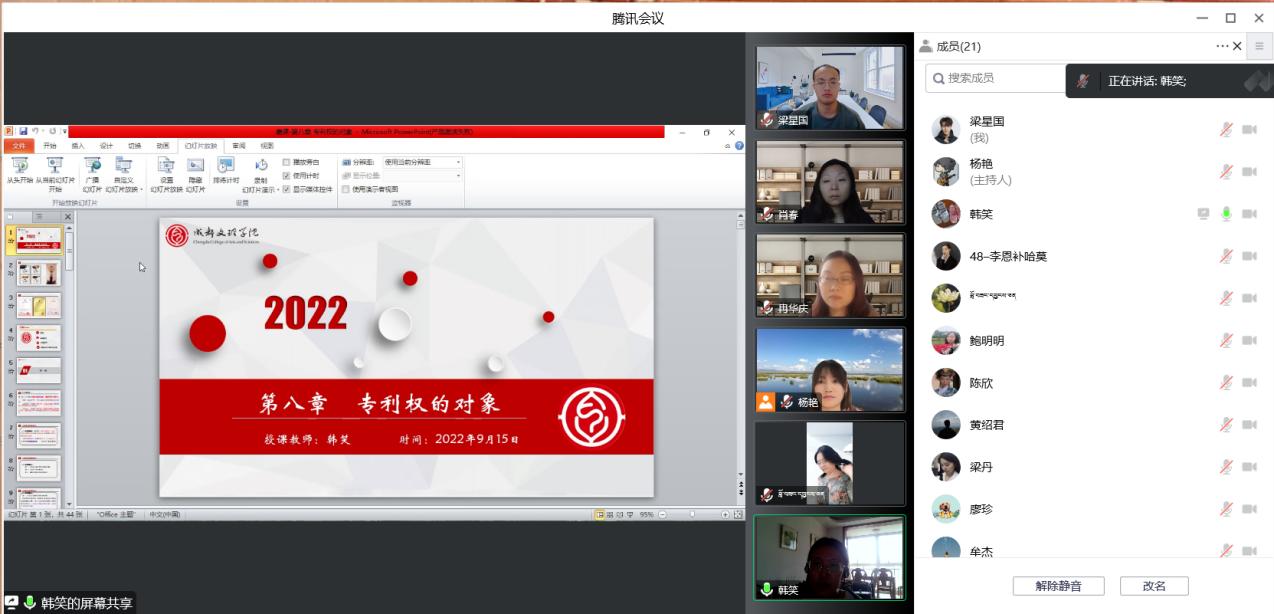Click 韩笑's green microphone icon in list
Screen dimensions: 1274x614
pos(1226,214)
